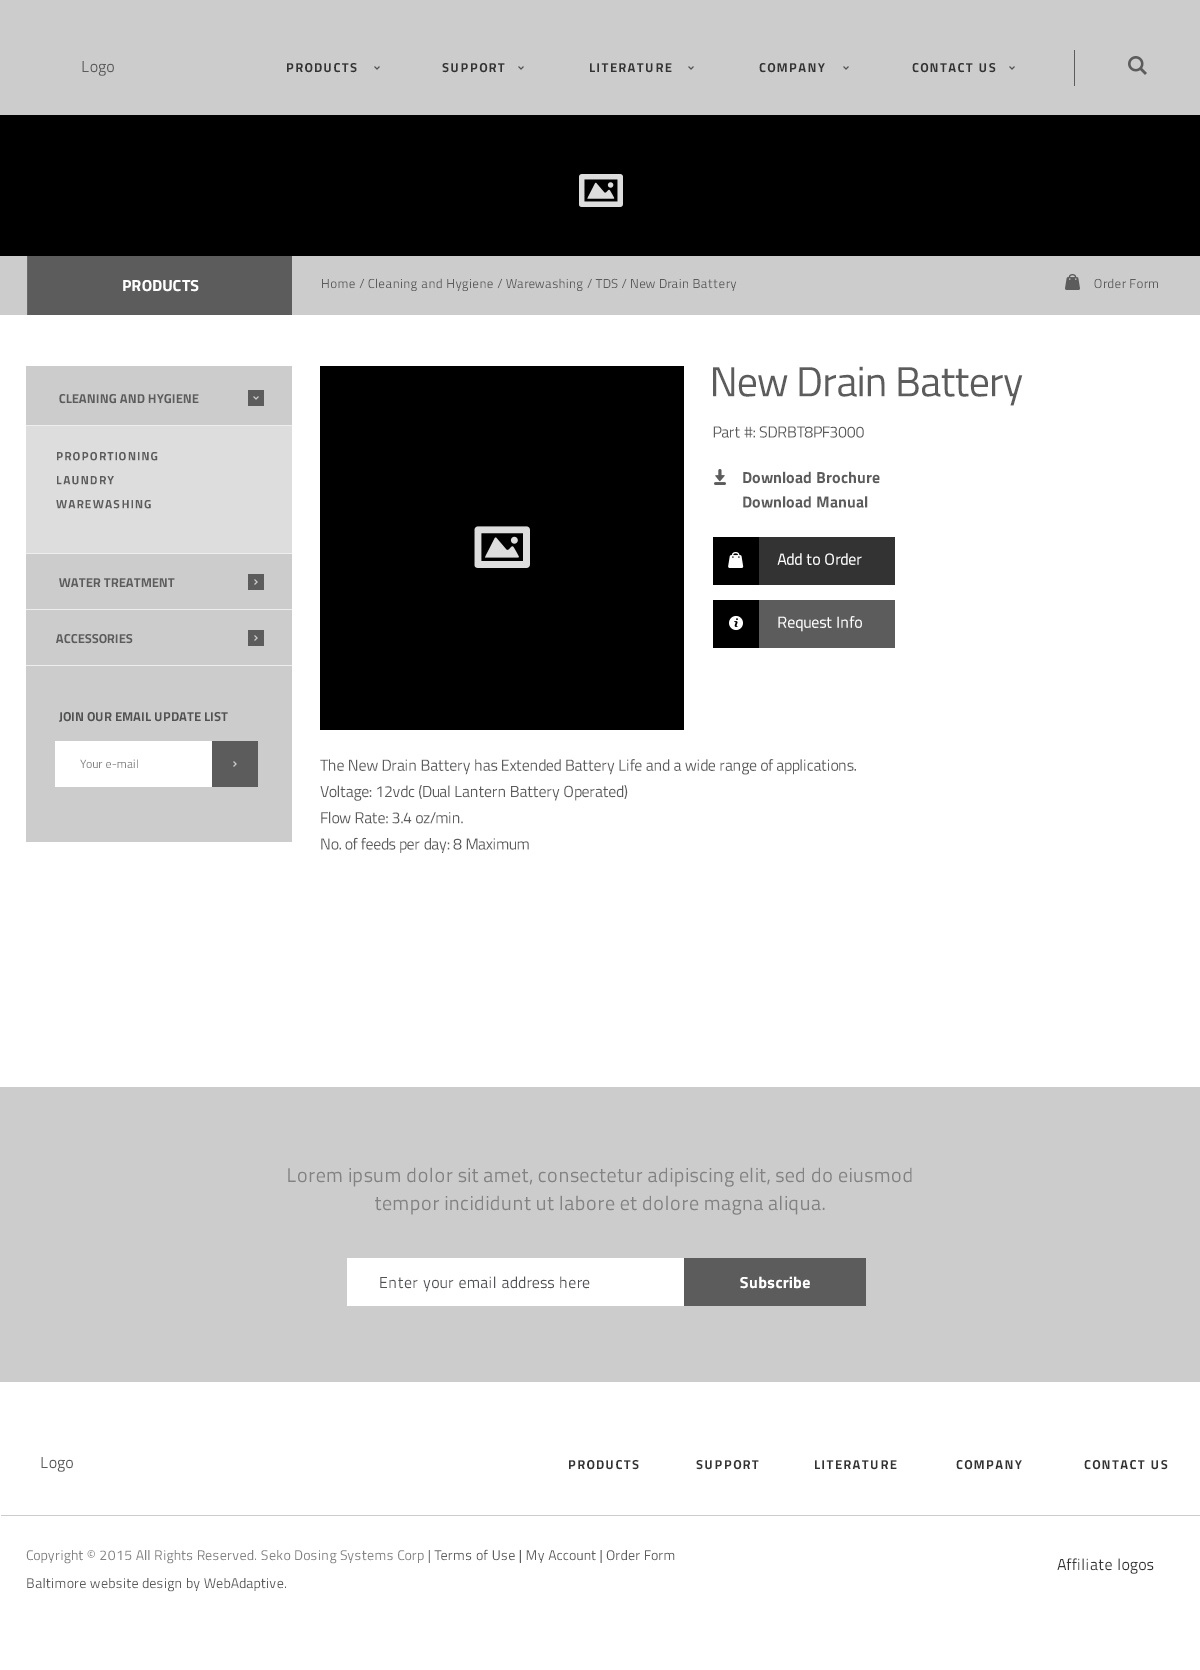Open the Company dropdown chevron in header

(846, 68)
